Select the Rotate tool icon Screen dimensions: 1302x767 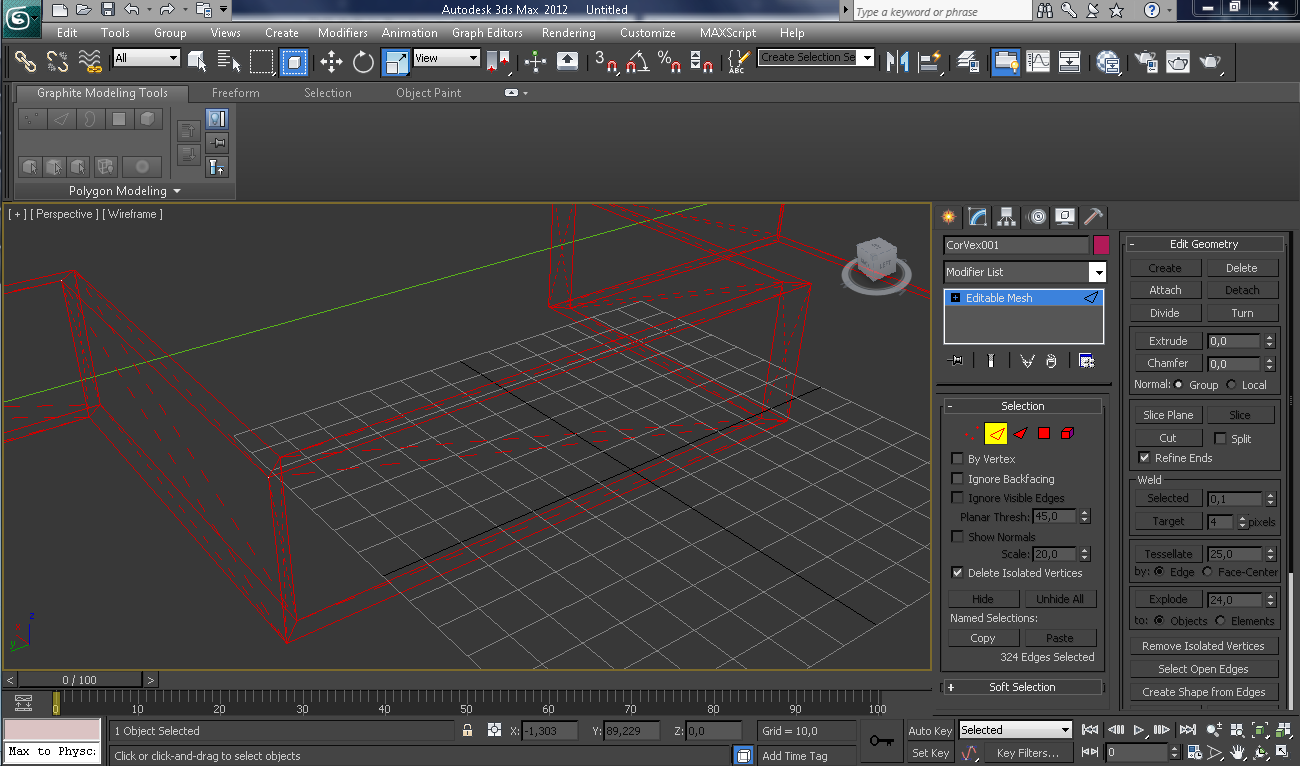pyautogui.click(x=363, y=62)
